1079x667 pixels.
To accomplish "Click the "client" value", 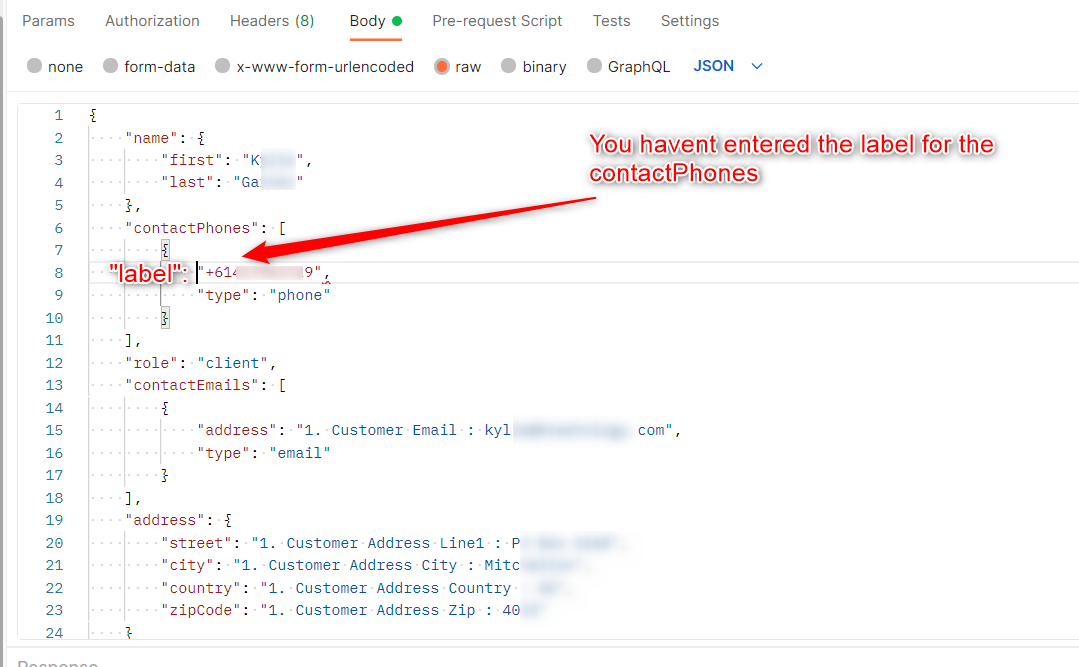I will [x=233, y=363].
